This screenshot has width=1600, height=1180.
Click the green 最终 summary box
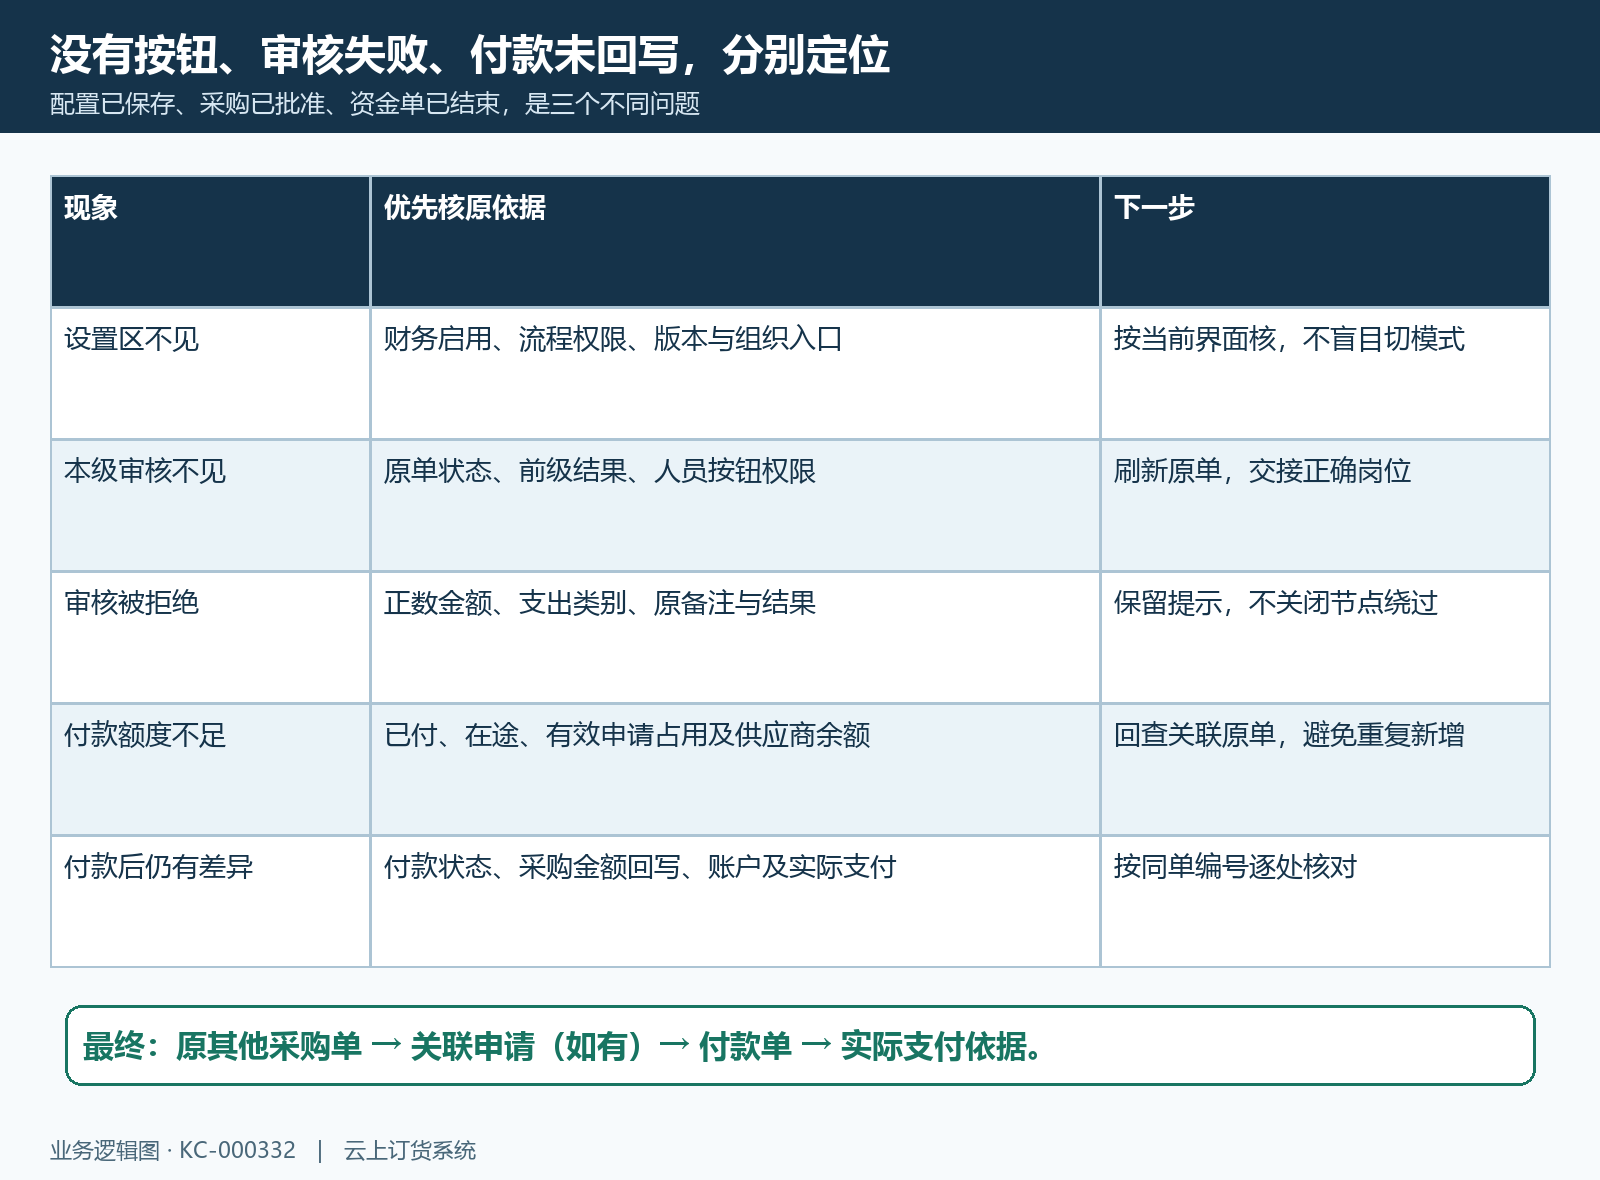click(800, 1045)
